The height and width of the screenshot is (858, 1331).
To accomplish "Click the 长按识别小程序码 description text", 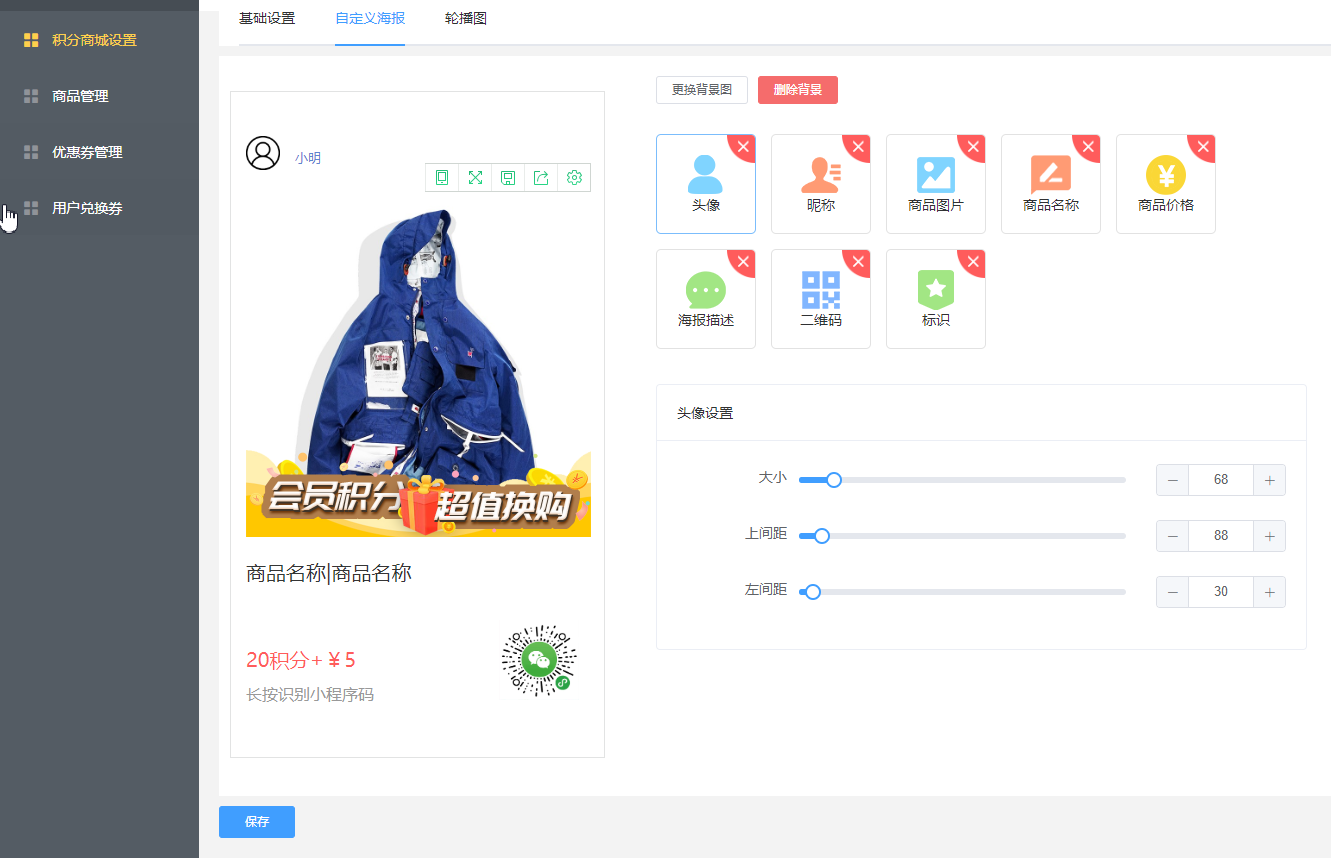I will [310, 694].
